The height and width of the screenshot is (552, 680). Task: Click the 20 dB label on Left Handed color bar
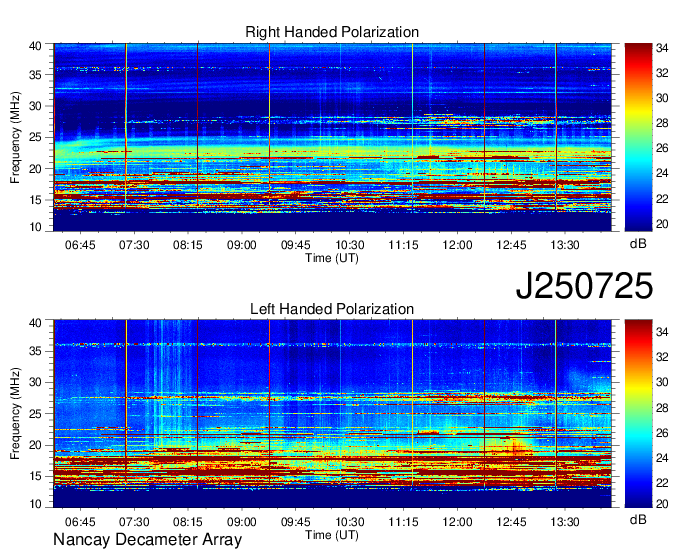tap(662, 503)
